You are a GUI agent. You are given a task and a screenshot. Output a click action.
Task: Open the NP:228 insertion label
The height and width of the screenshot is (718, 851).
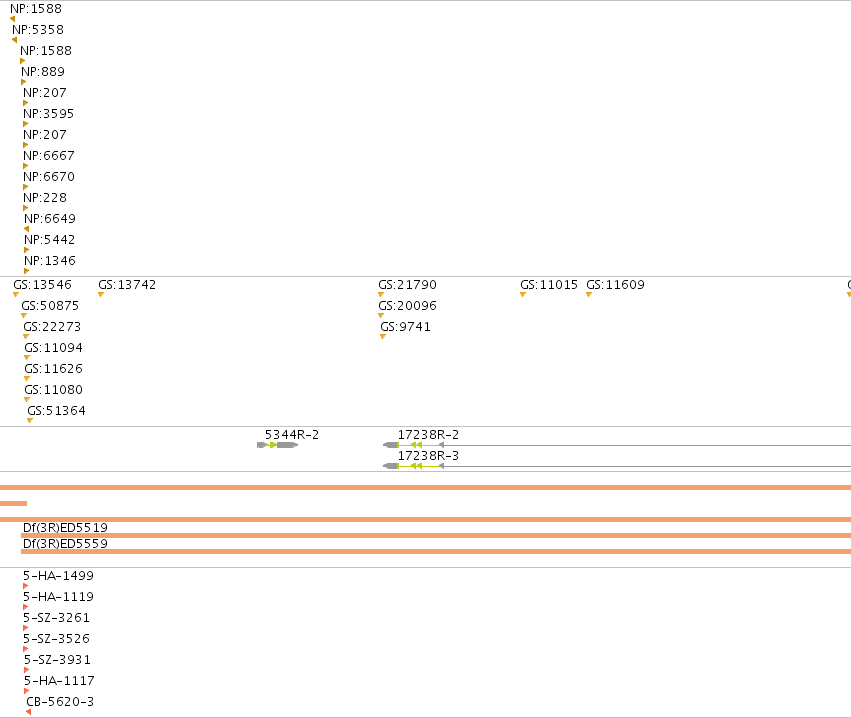[x=45, y=198]
